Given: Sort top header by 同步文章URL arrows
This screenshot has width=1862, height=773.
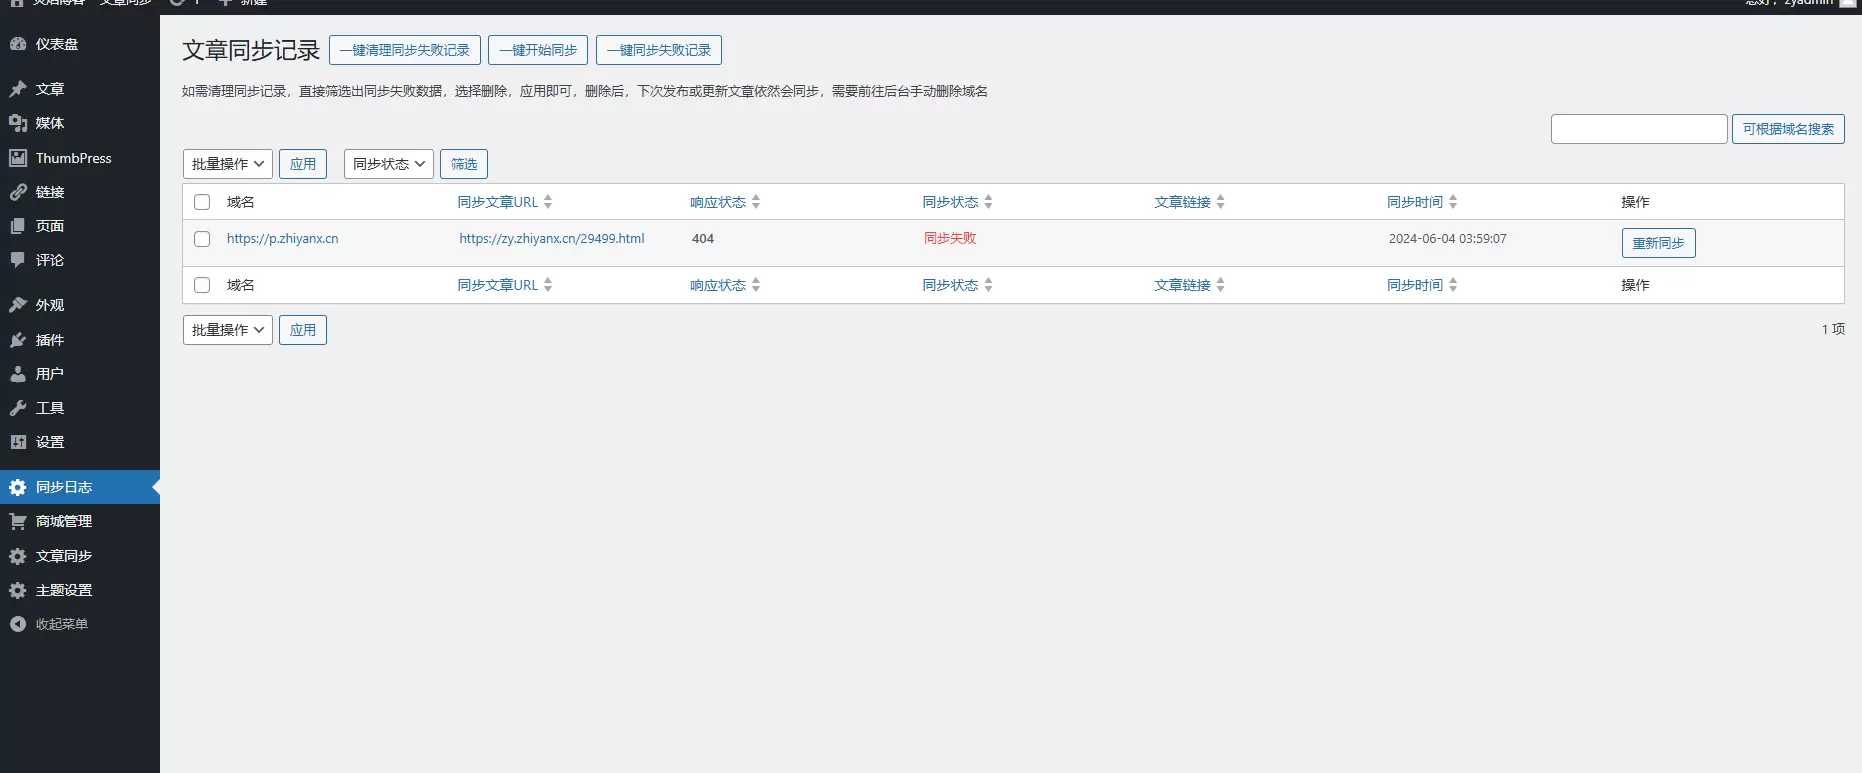Looking at the screenshot, I should [x=548, y=202].
